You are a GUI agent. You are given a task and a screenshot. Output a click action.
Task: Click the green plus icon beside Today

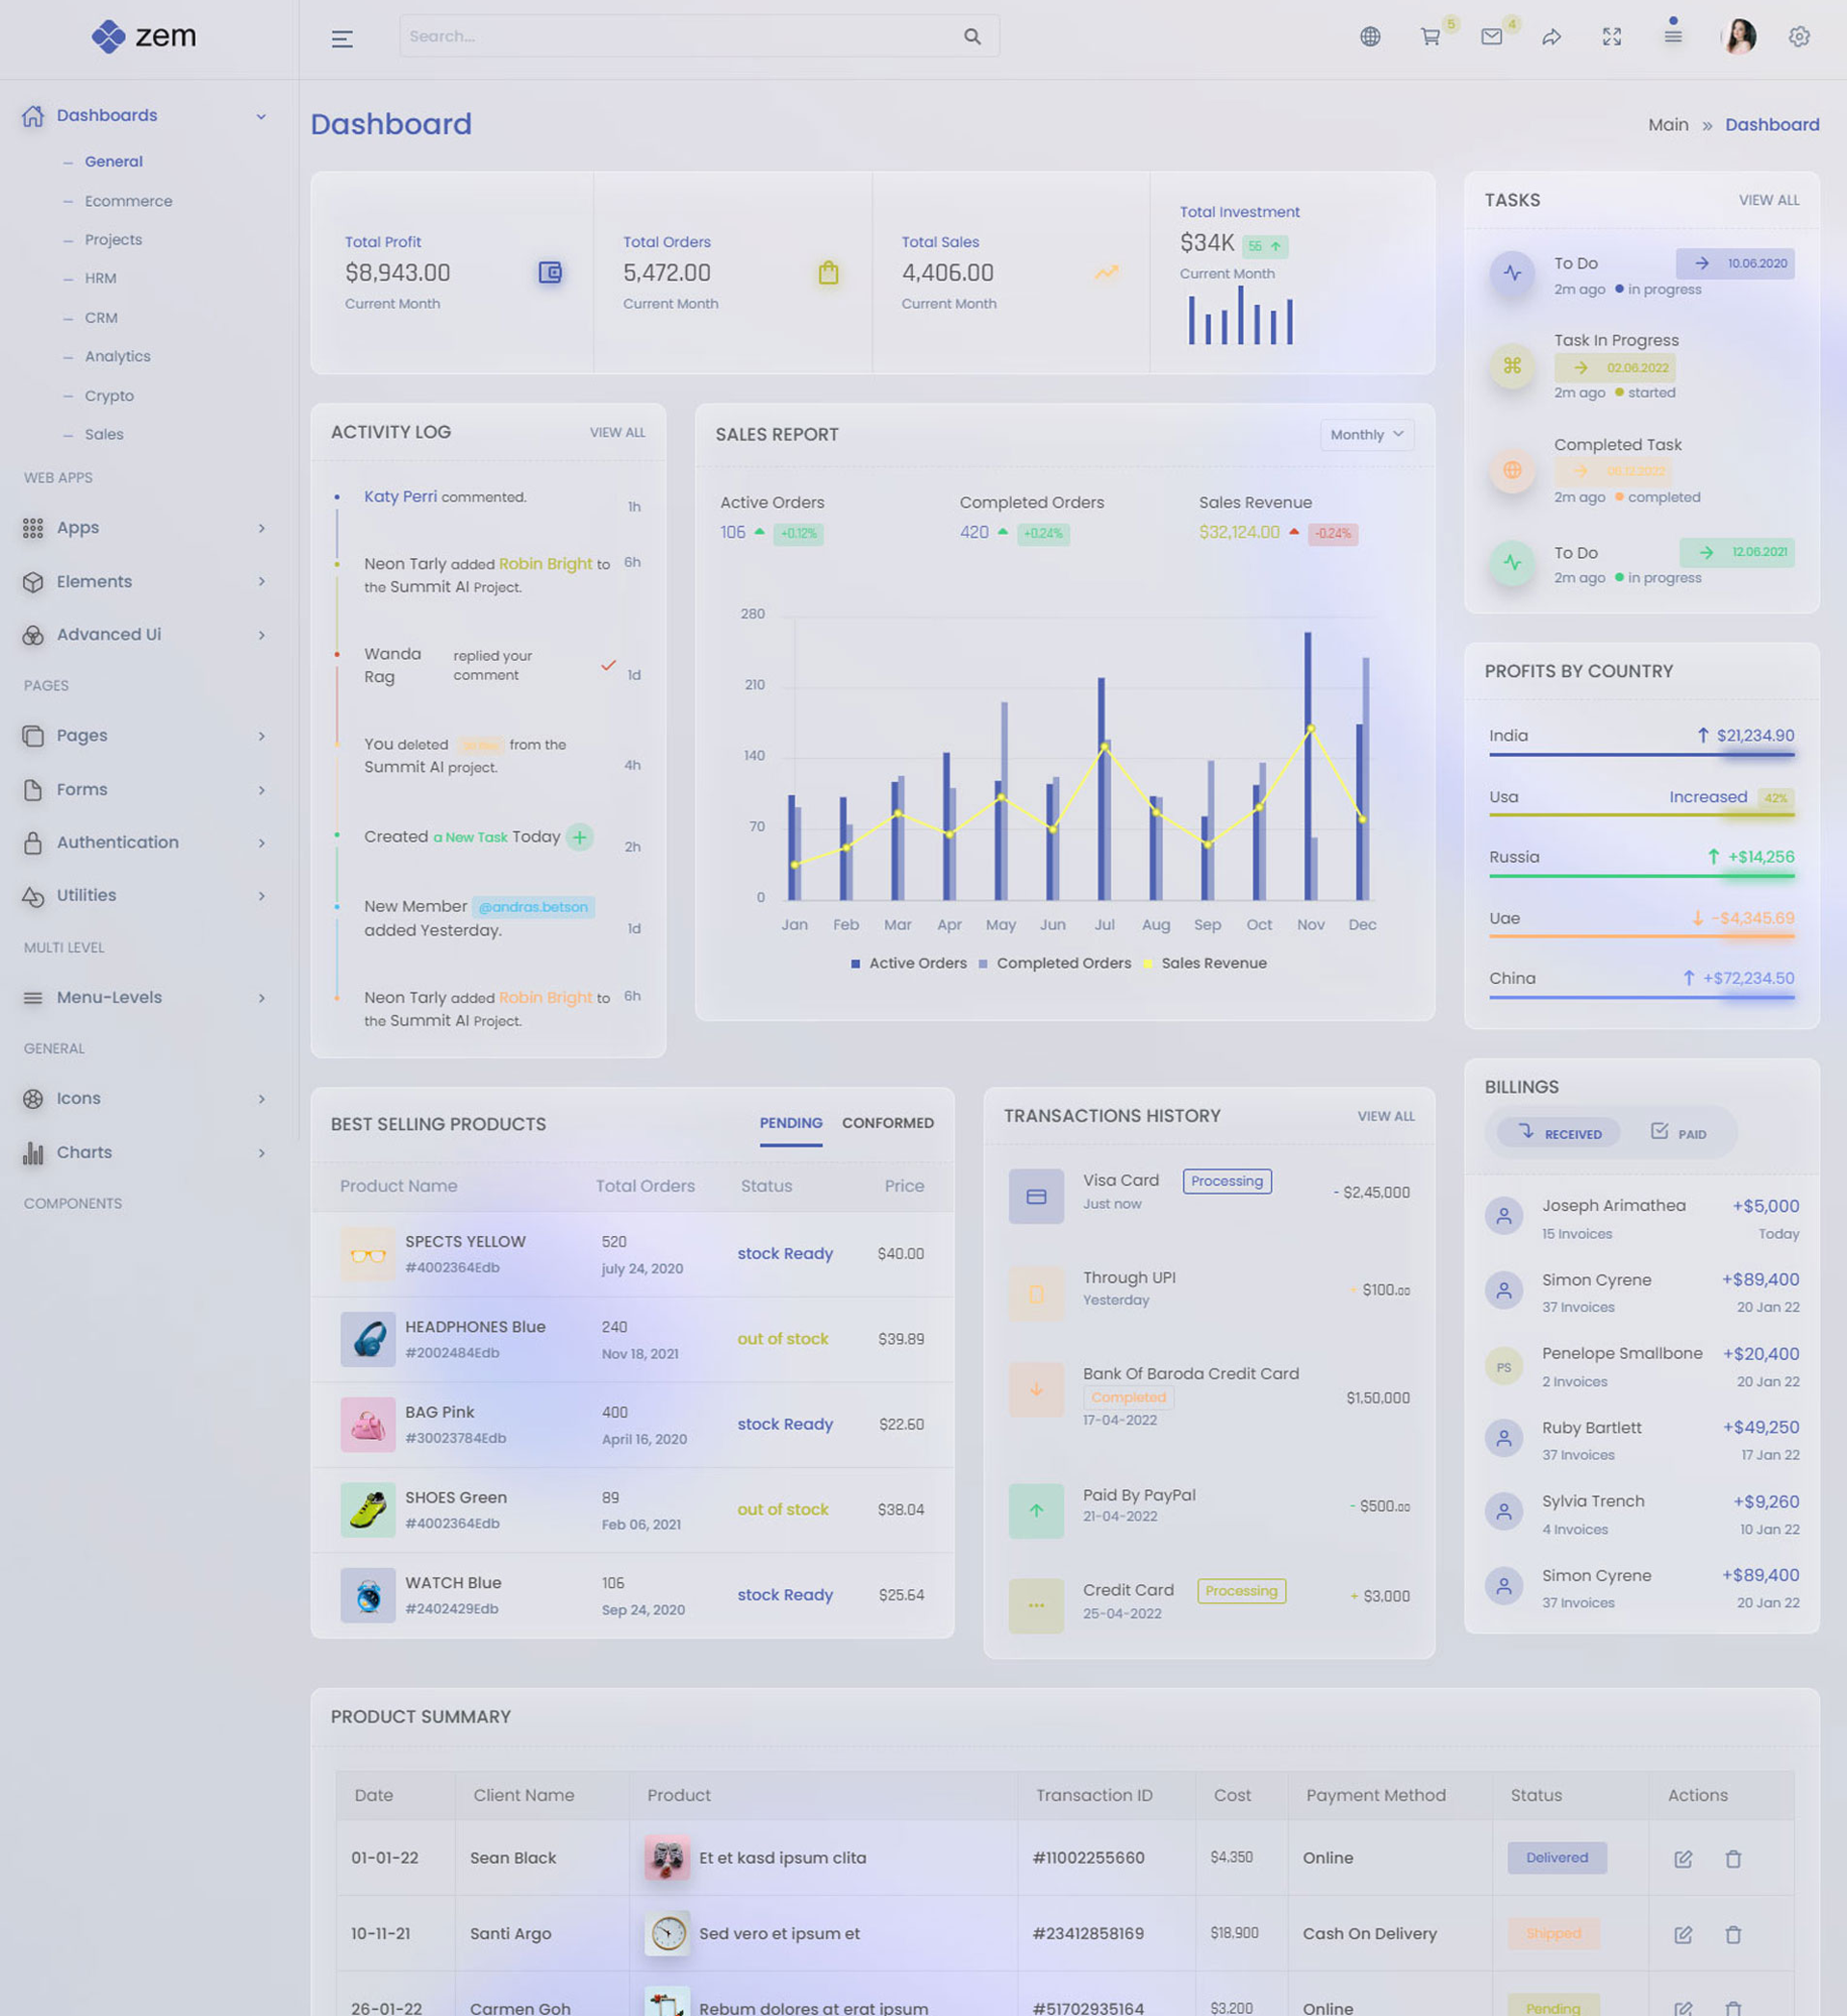point(579,837)
